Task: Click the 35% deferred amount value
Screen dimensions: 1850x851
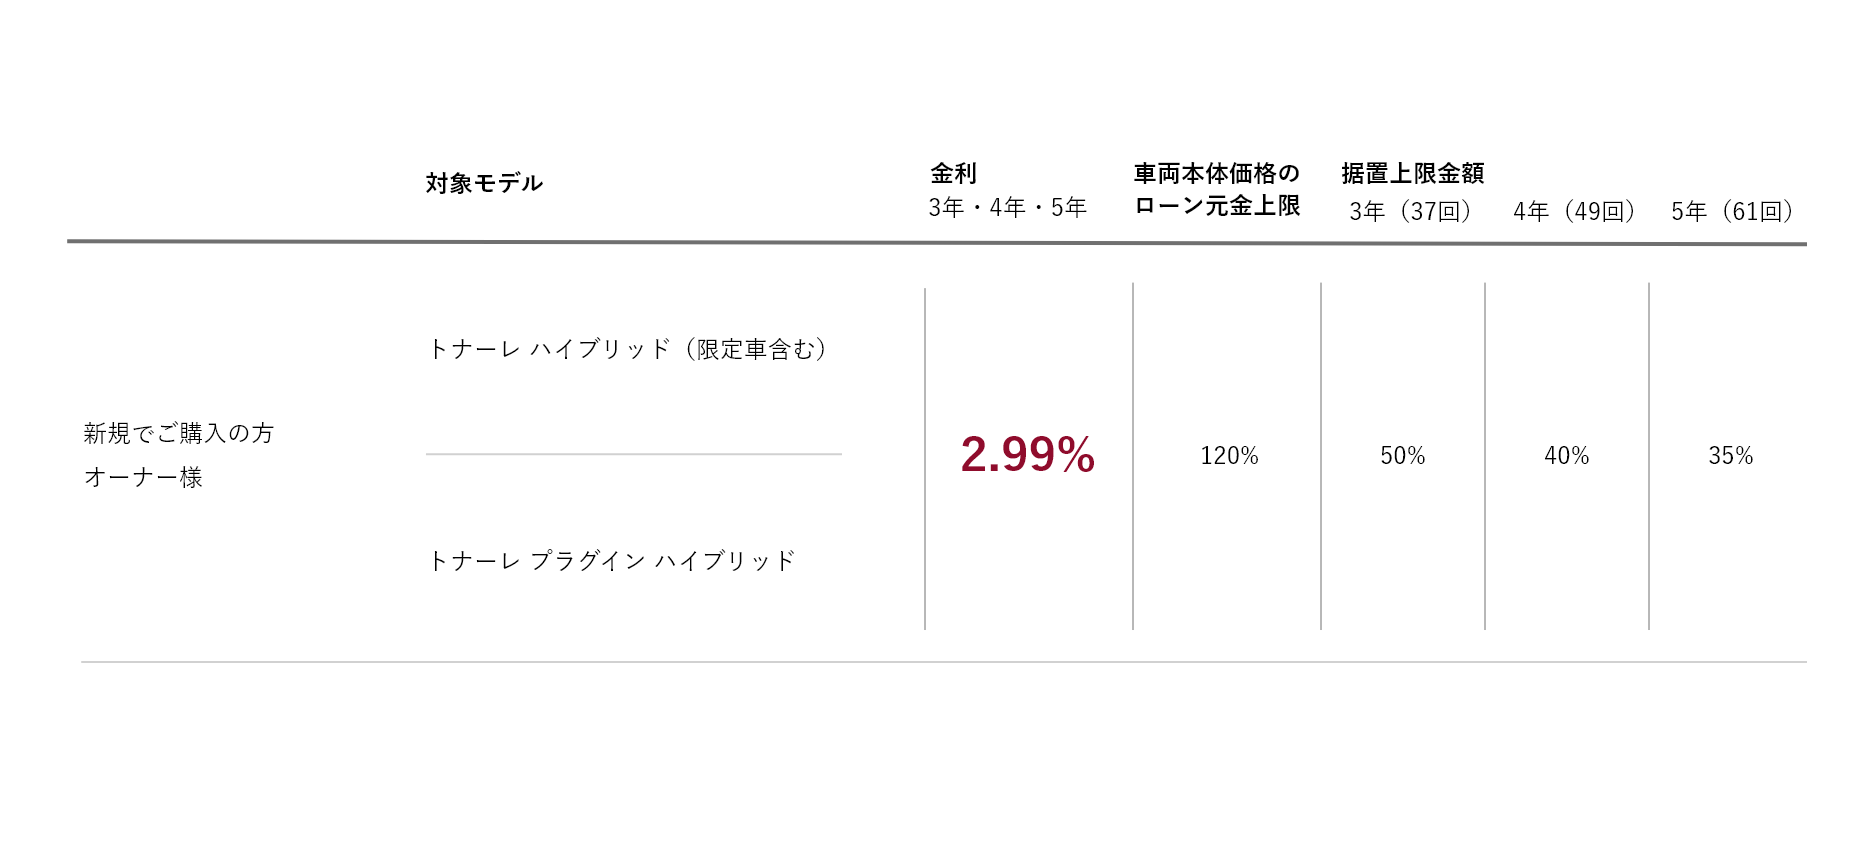Action: (x=1730, y=456)
